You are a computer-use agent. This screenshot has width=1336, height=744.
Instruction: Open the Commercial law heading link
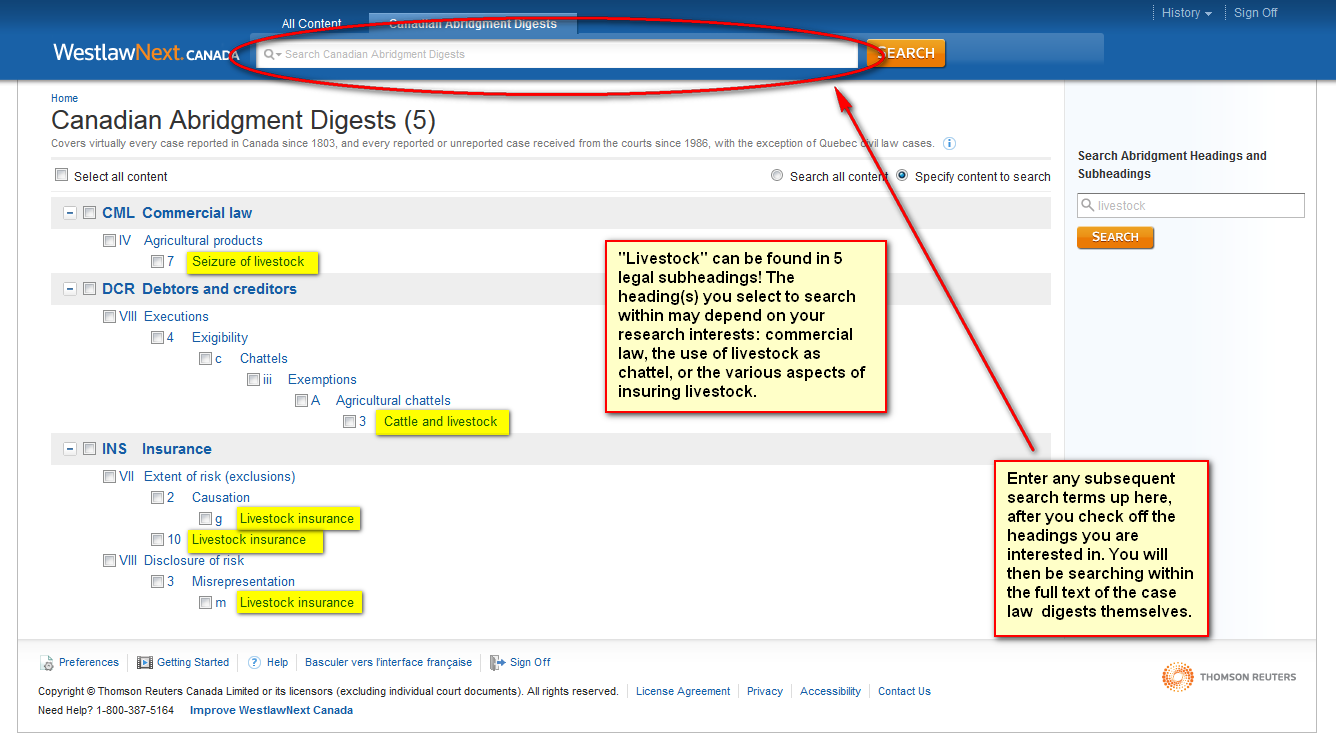[x=197, y=212]
